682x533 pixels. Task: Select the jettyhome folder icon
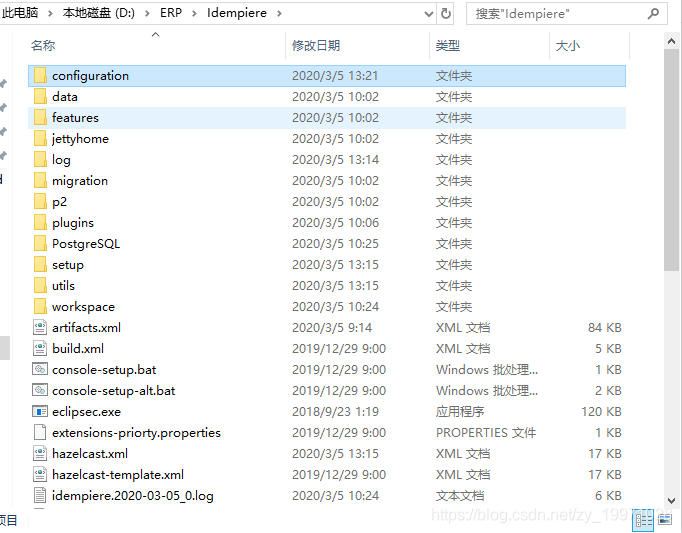(40, 138)
